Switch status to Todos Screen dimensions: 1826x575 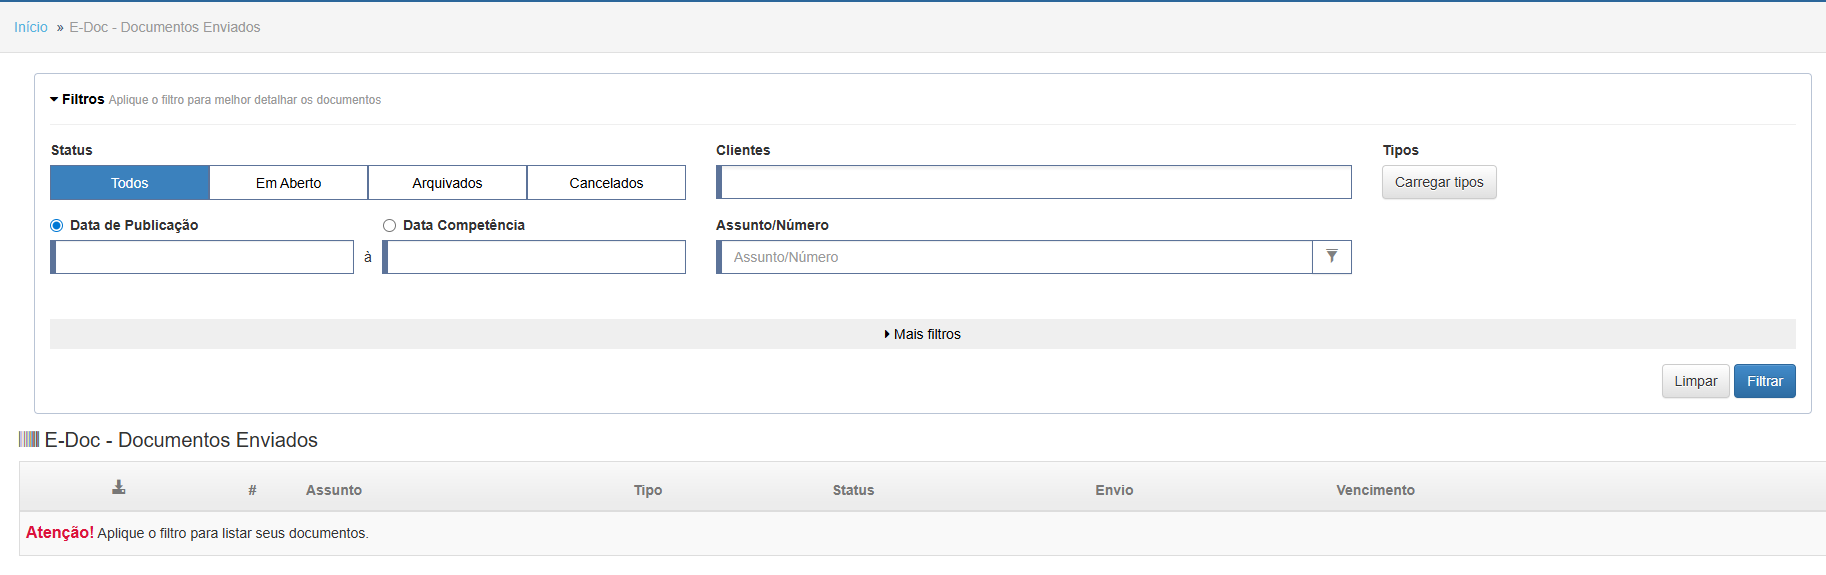click(130, 183)
